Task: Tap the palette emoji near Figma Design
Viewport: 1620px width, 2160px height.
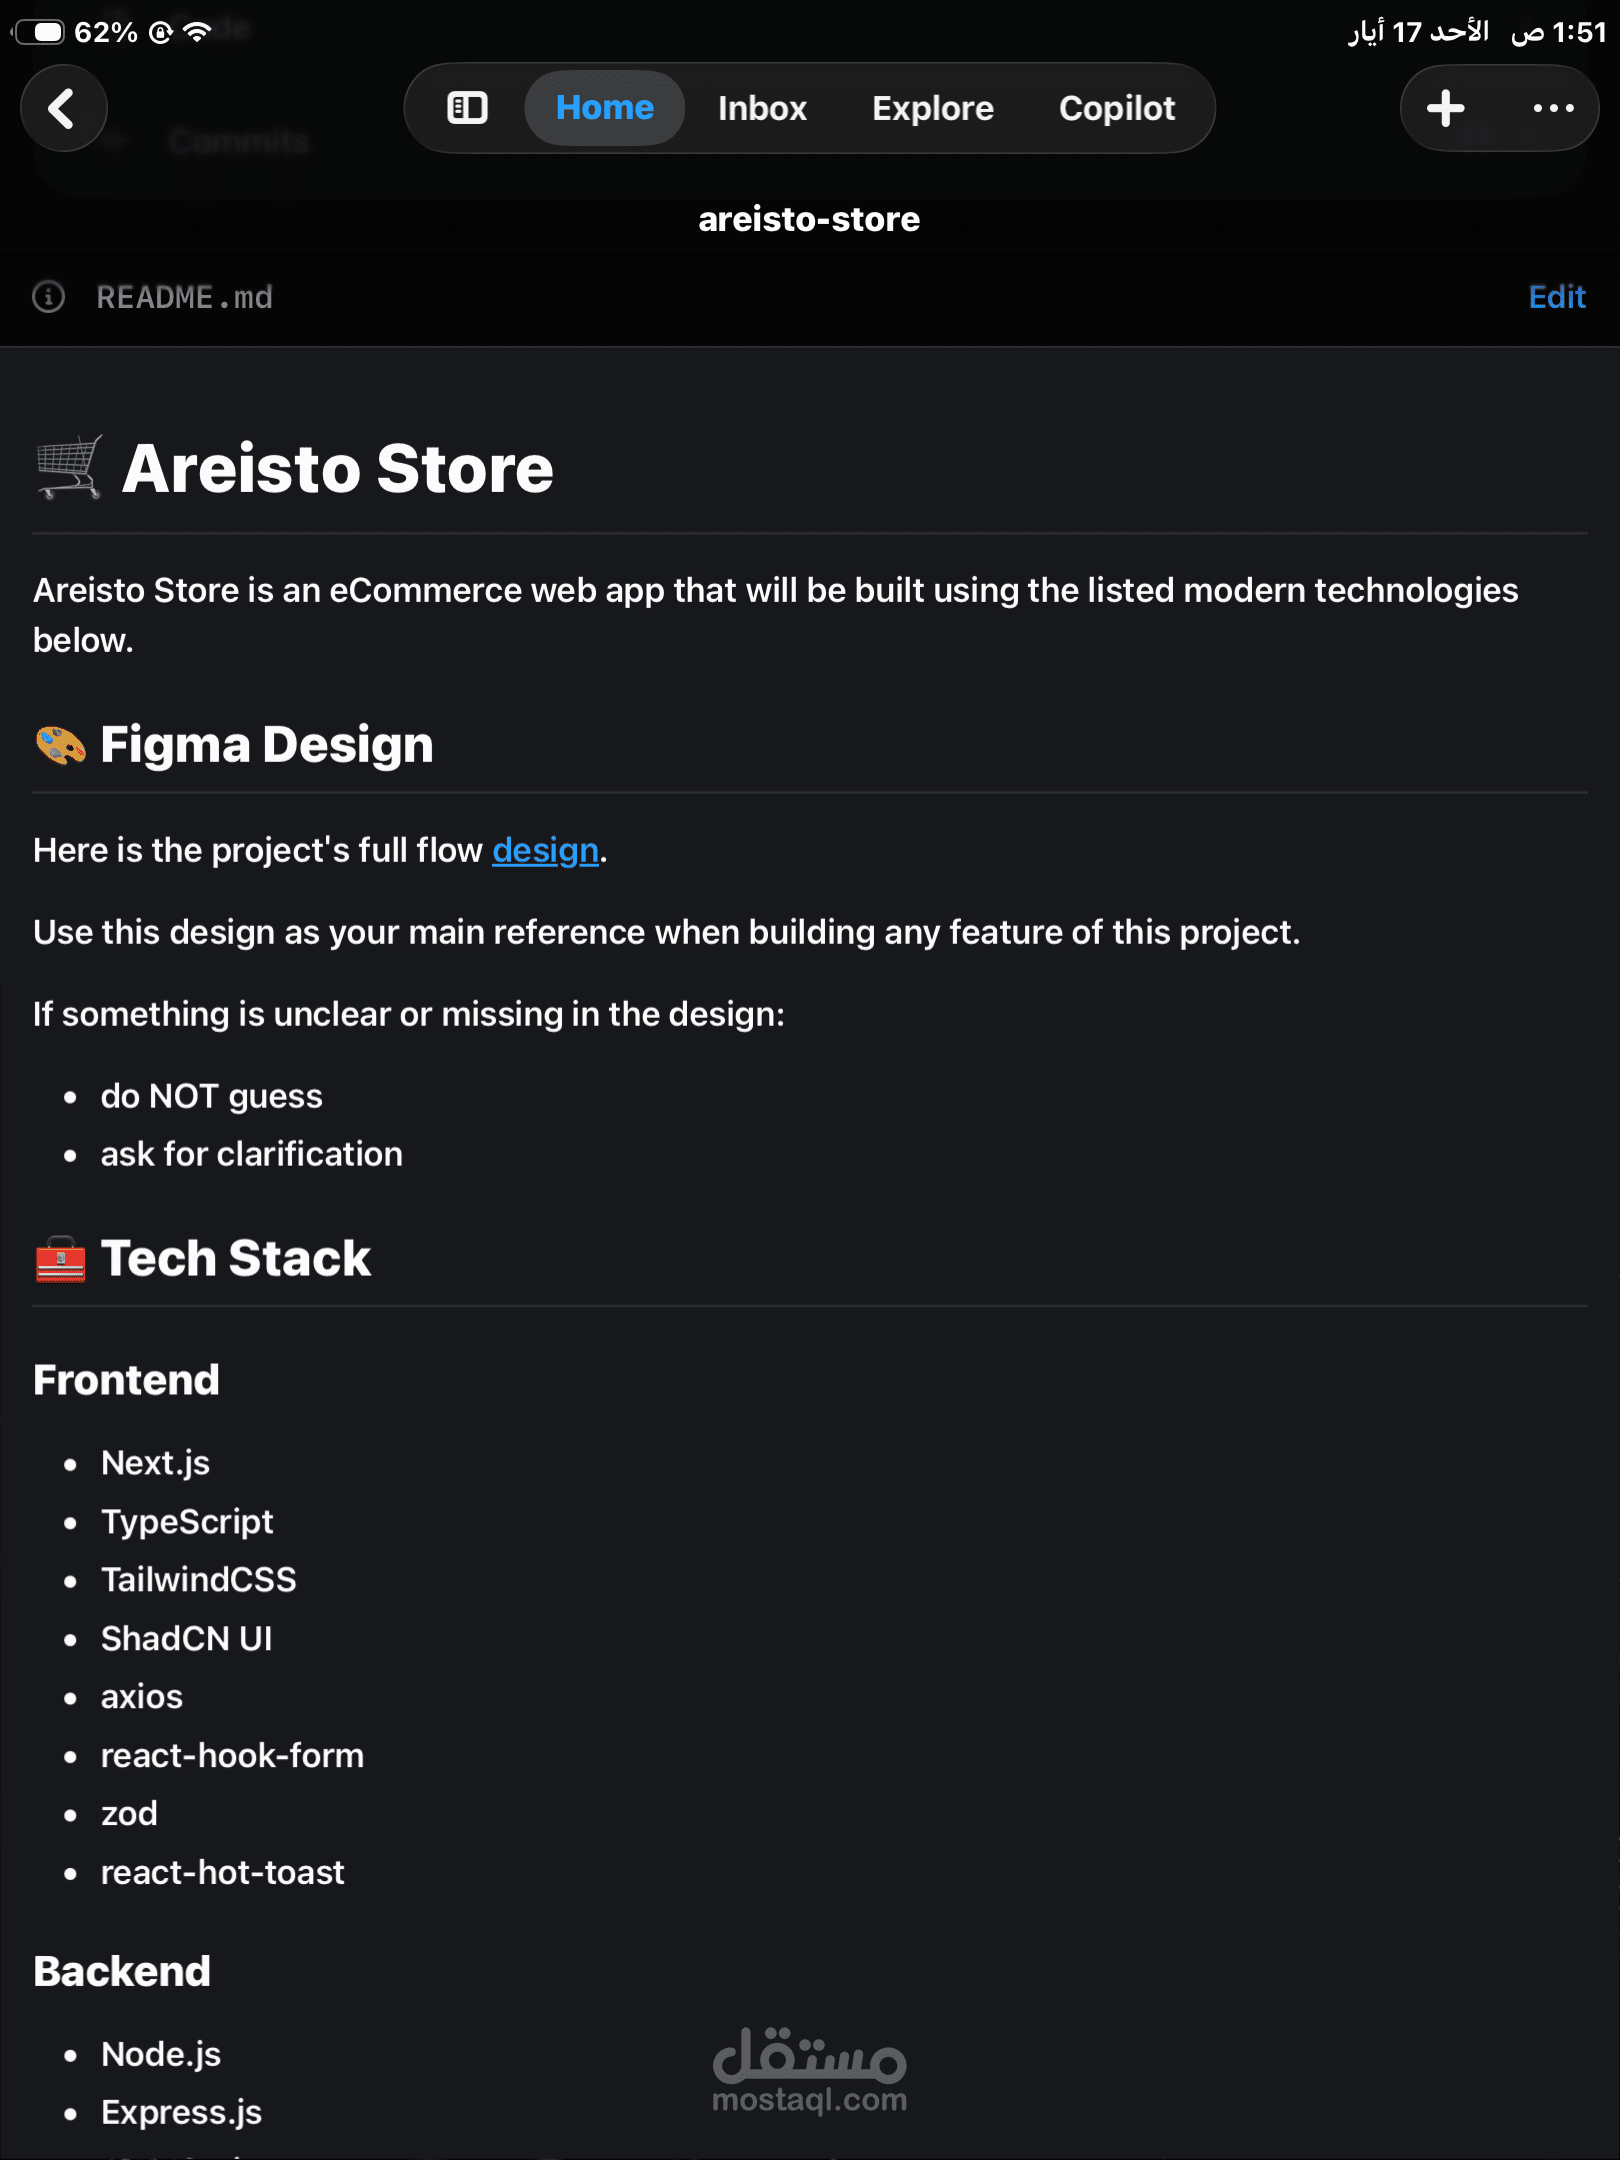Action: point(60,745)
